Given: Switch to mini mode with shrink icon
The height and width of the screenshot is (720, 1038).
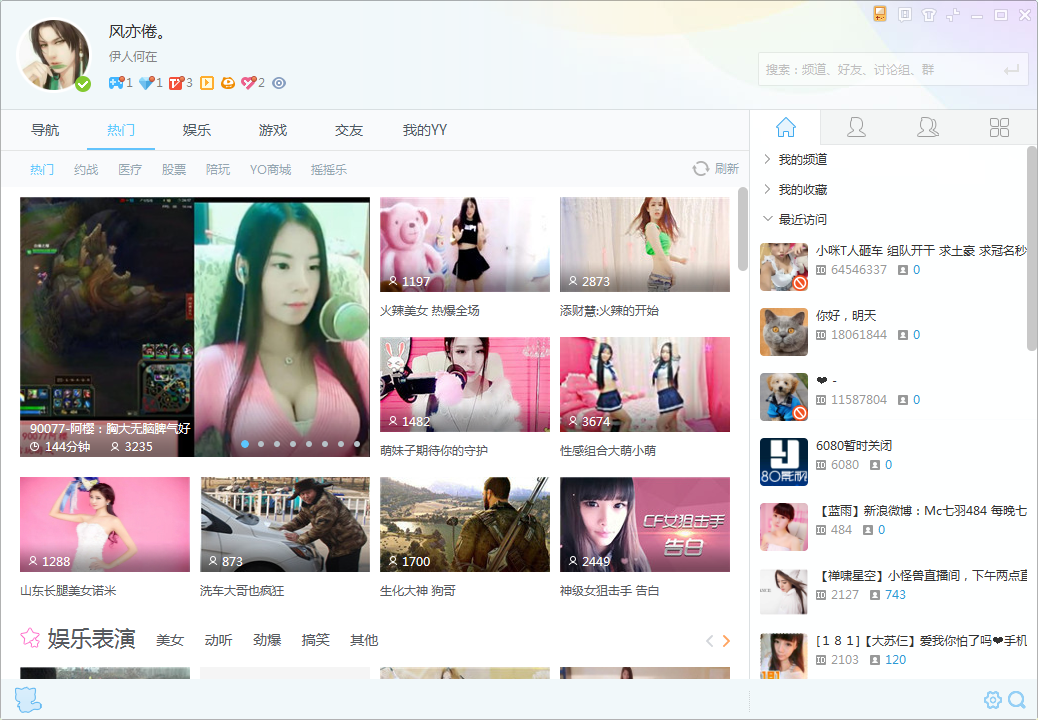Looking at the screenshot, I should tap(953, 15).
